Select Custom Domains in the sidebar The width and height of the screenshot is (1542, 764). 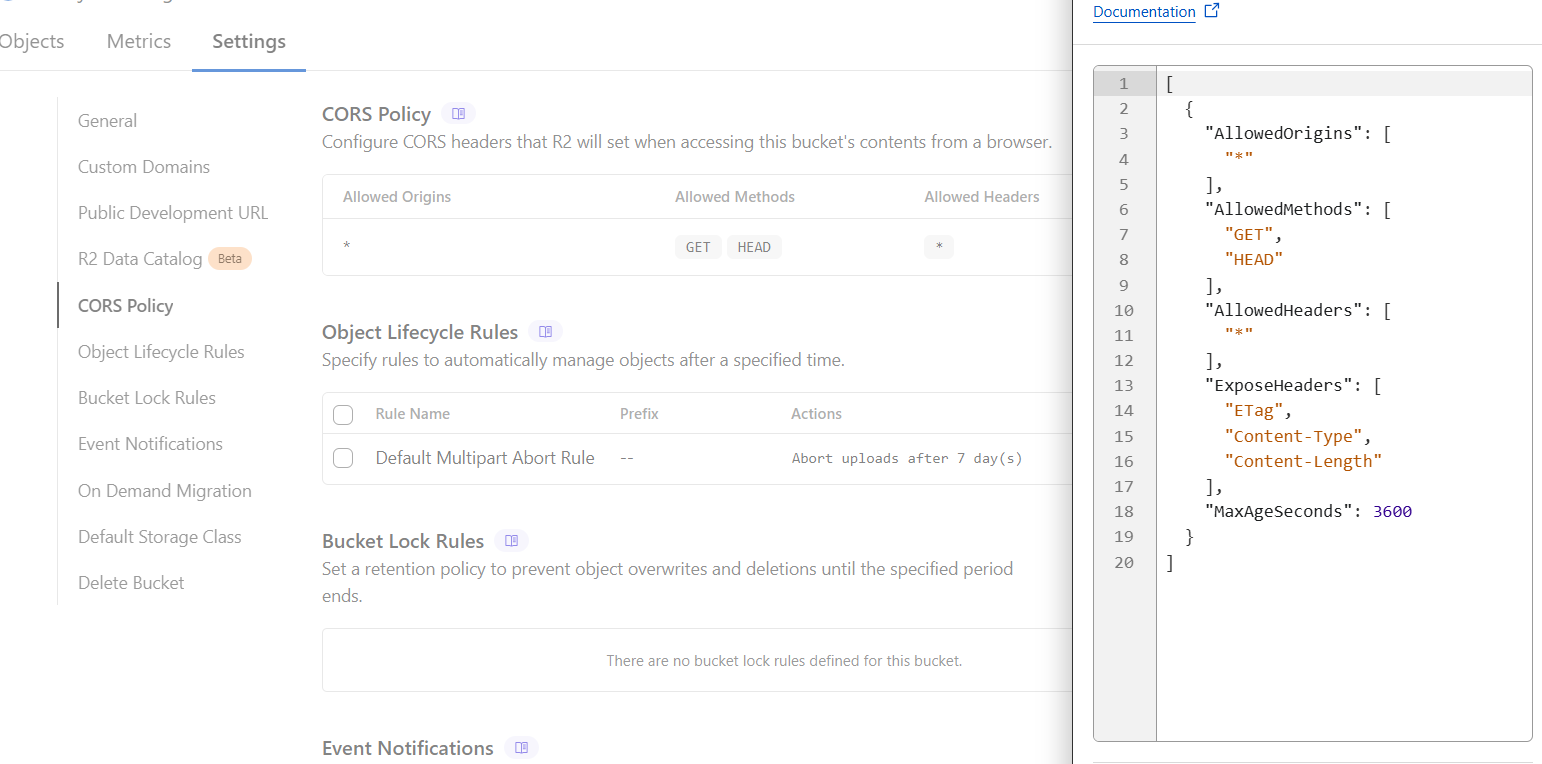(143, 166)
